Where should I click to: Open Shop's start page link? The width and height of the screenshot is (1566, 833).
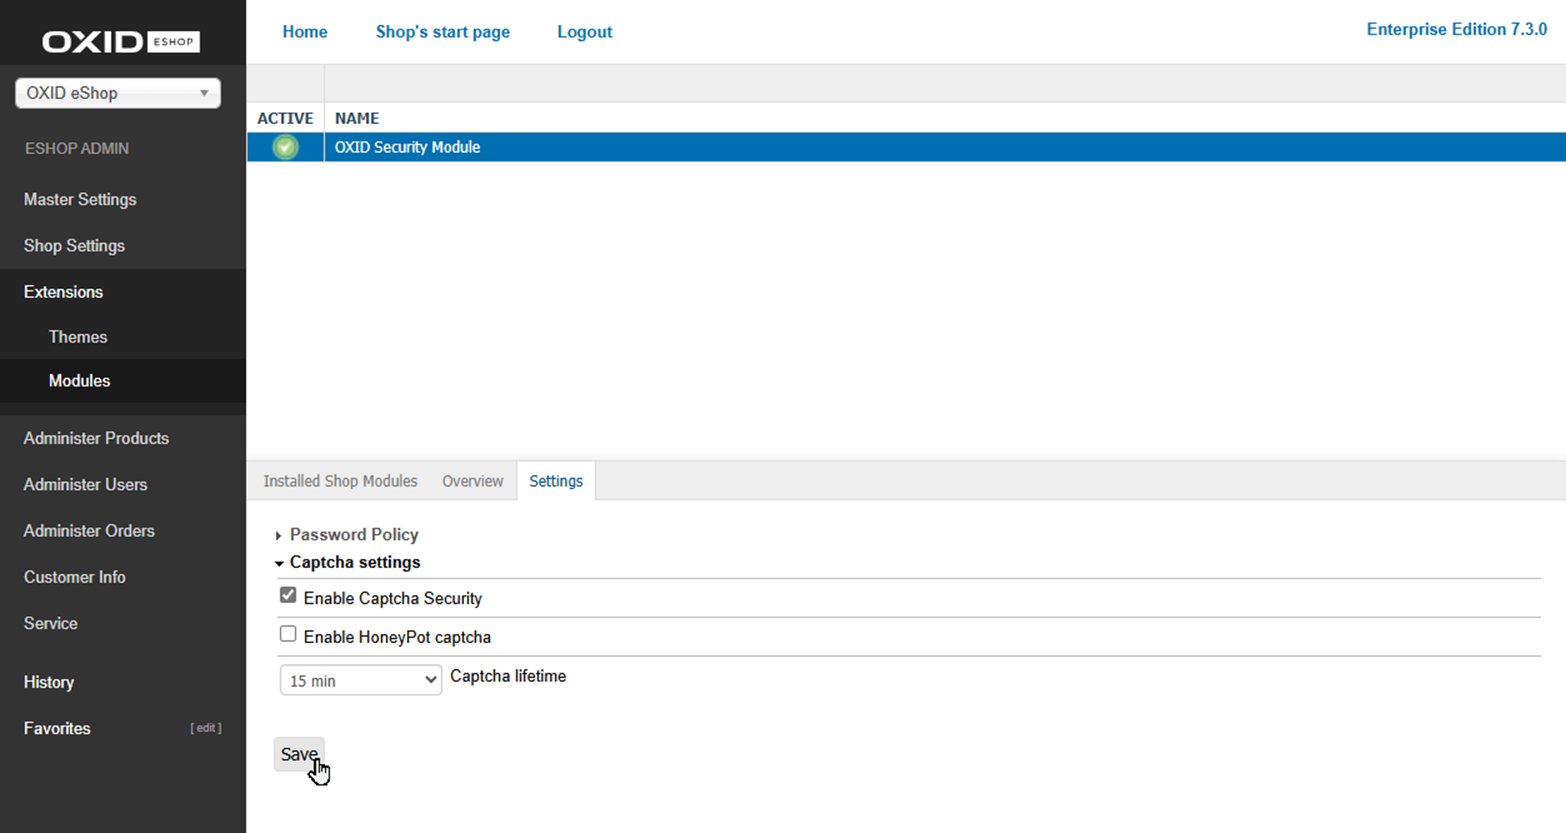coord(443,32)
